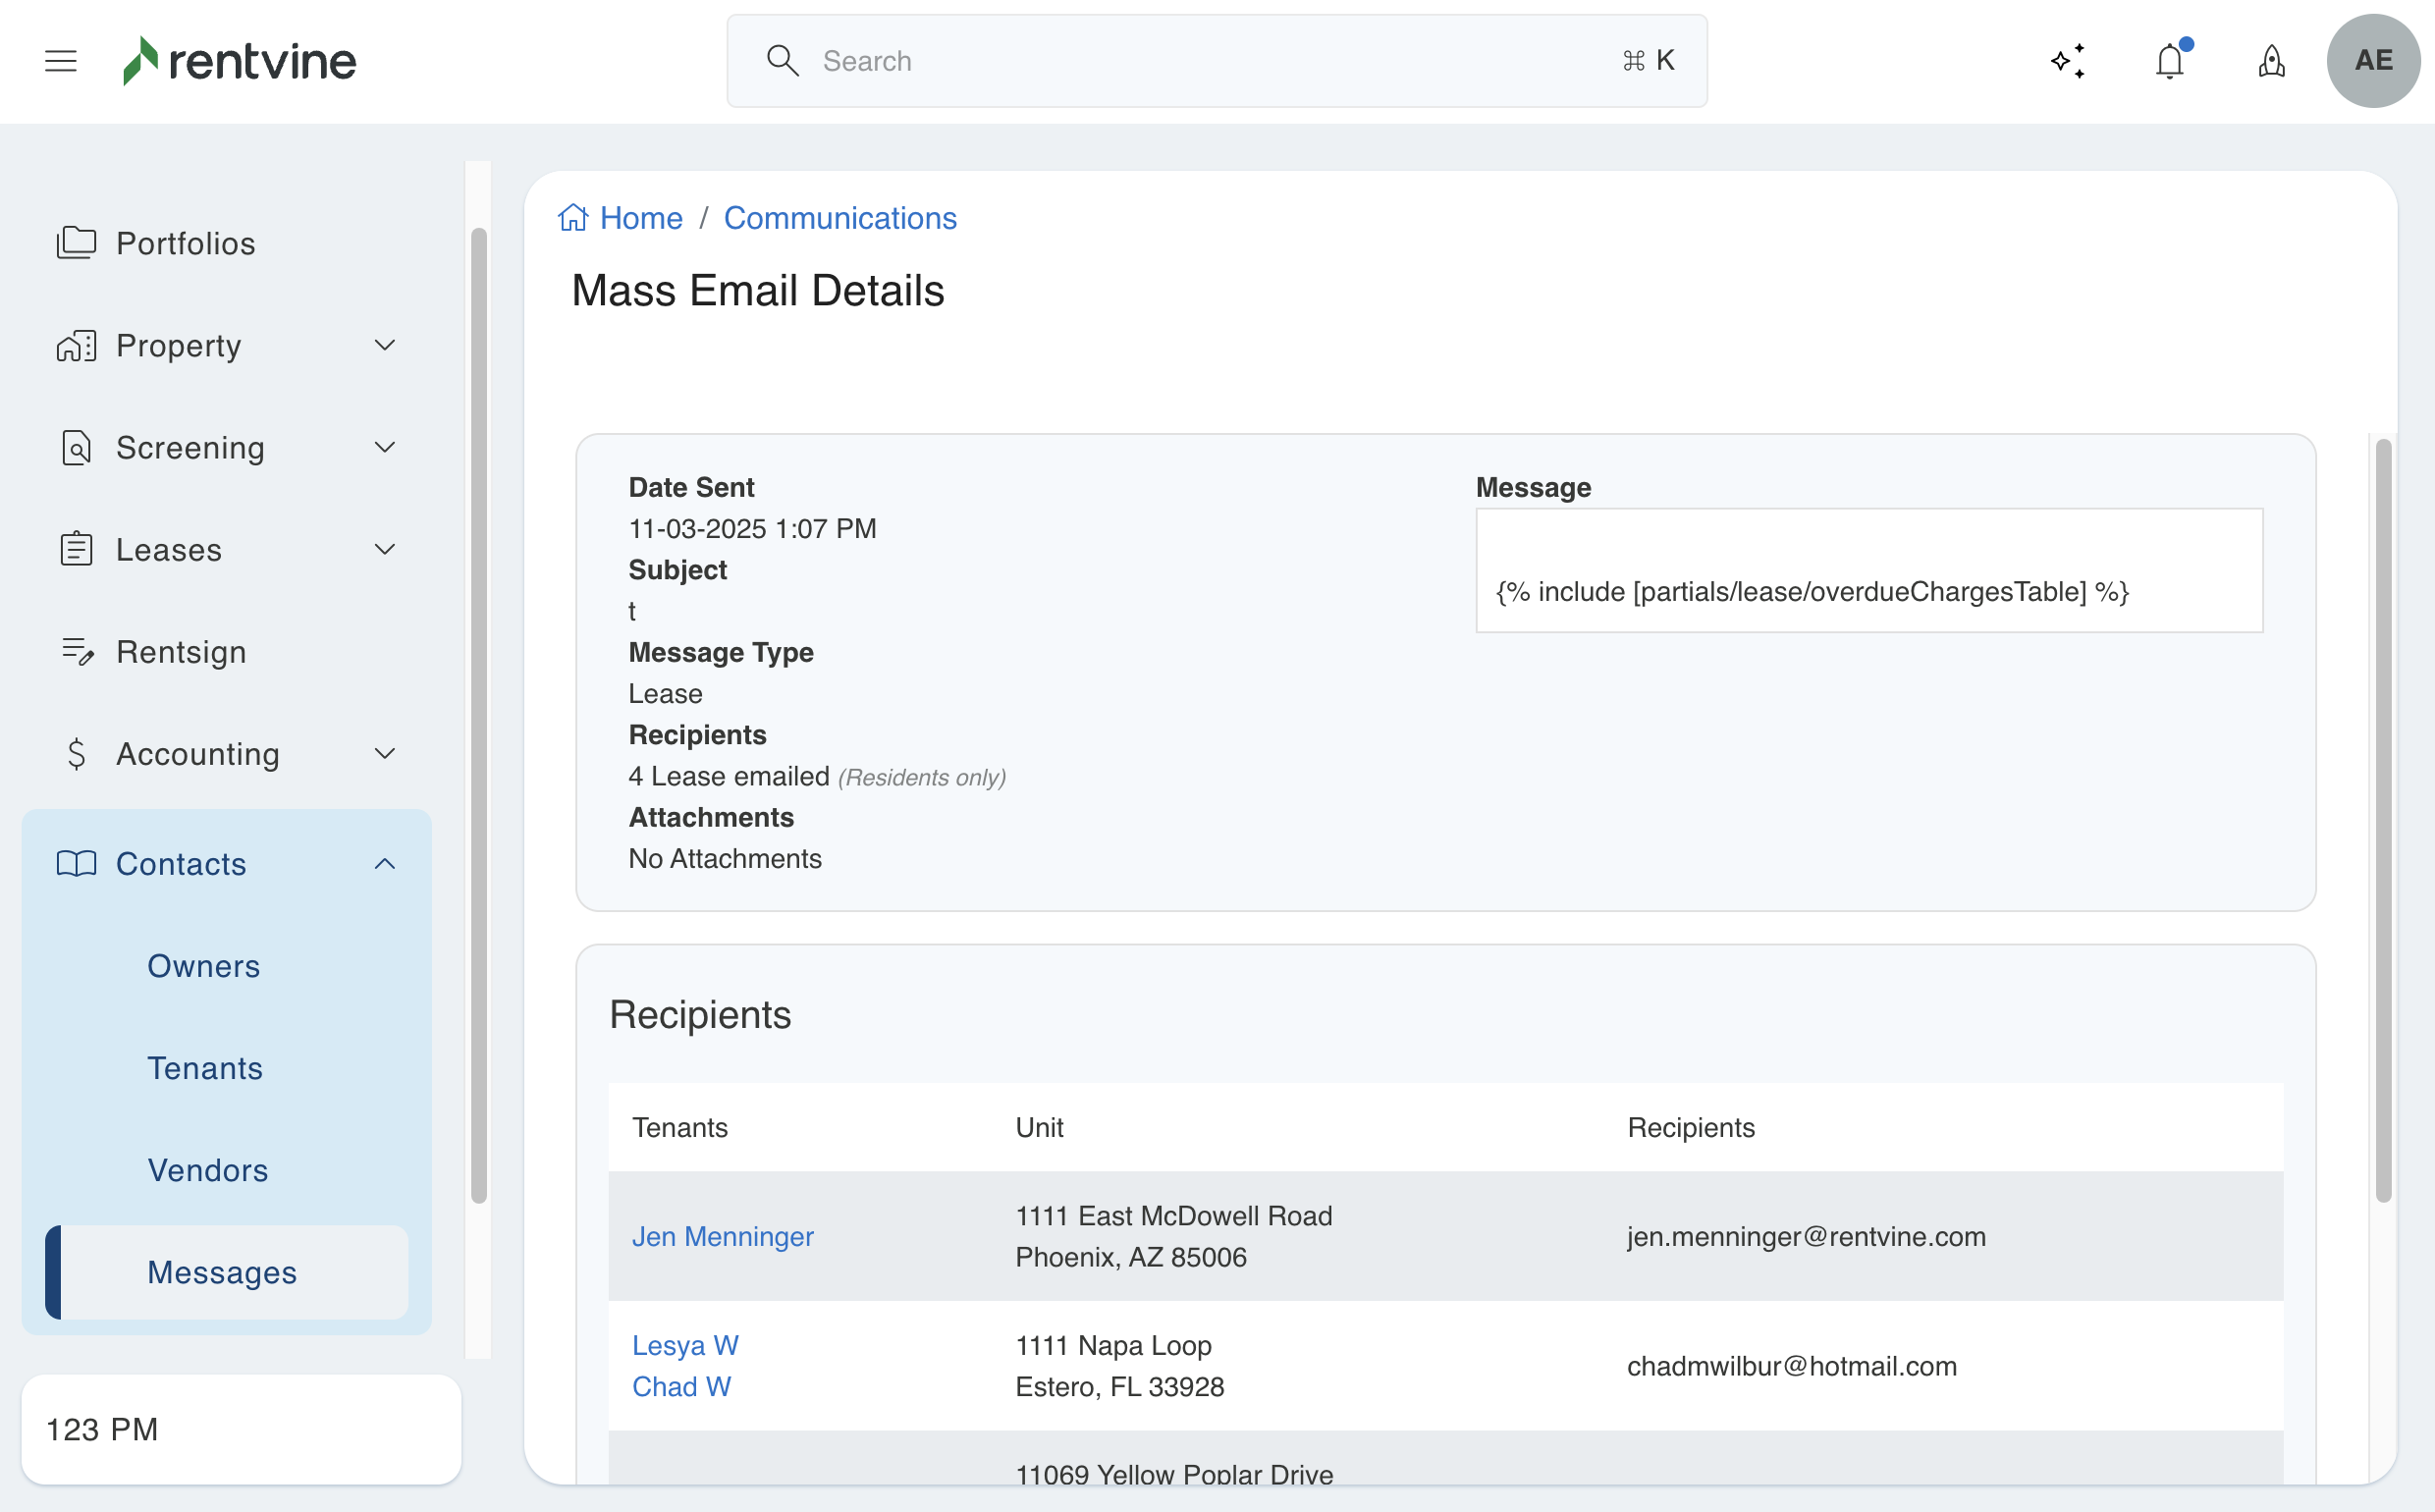2435x1512 pixels.
Task: Expand the Property menu chevron
Action: 385,345
